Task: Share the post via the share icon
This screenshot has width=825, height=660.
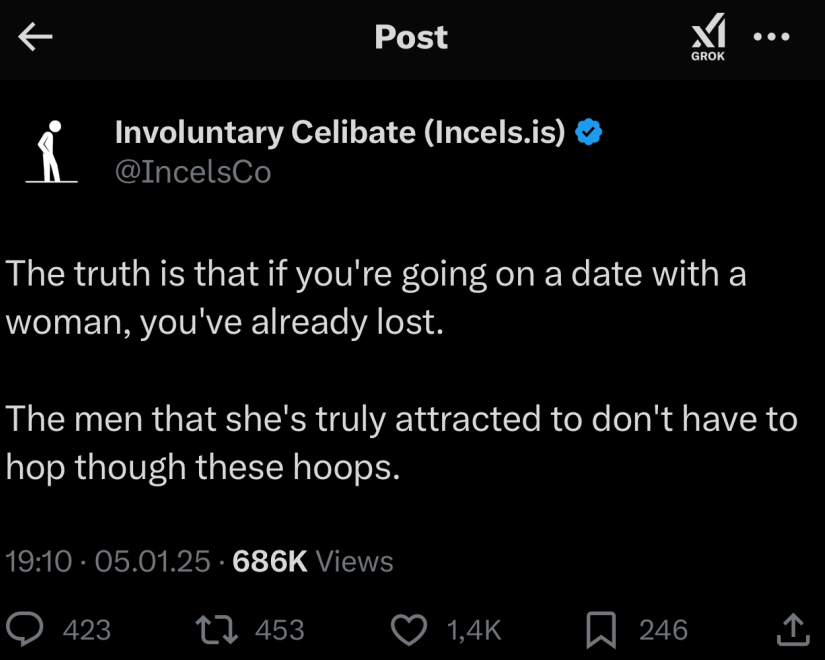Action: [792, 629]
